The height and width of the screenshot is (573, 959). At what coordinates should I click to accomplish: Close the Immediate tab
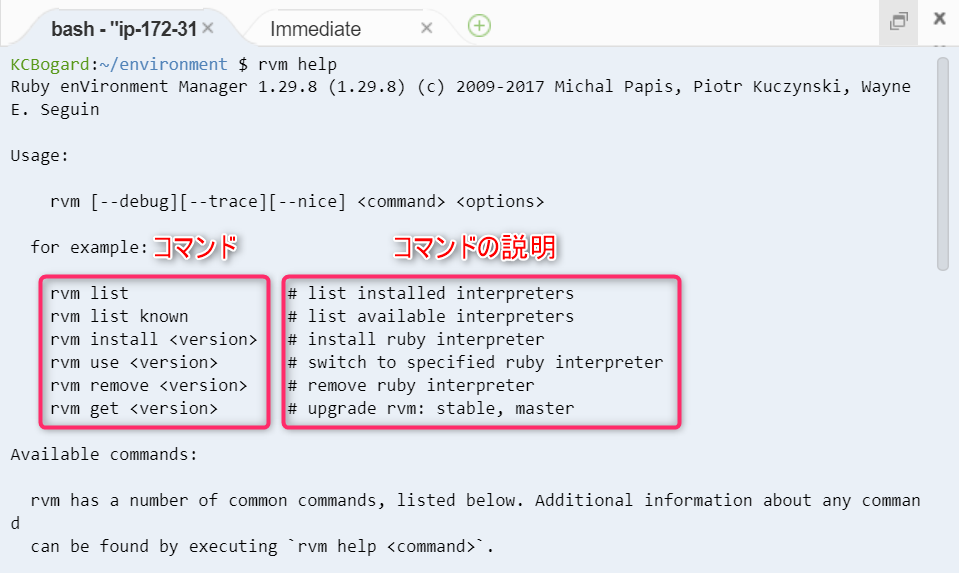tap(427, 28)
